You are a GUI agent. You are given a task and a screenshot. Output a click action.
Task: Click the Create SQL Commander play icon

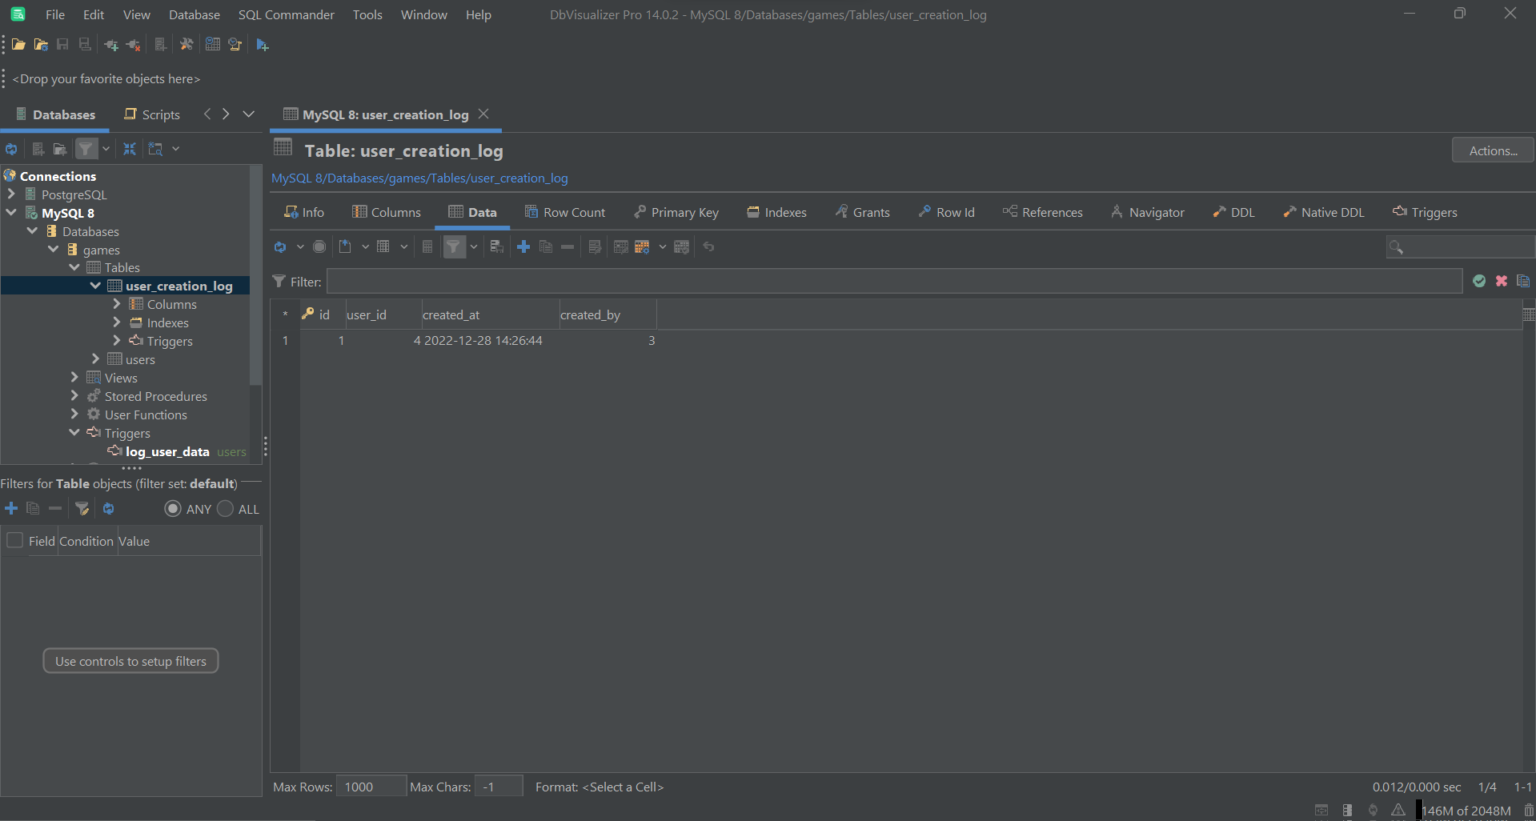(x=262, y=45)
